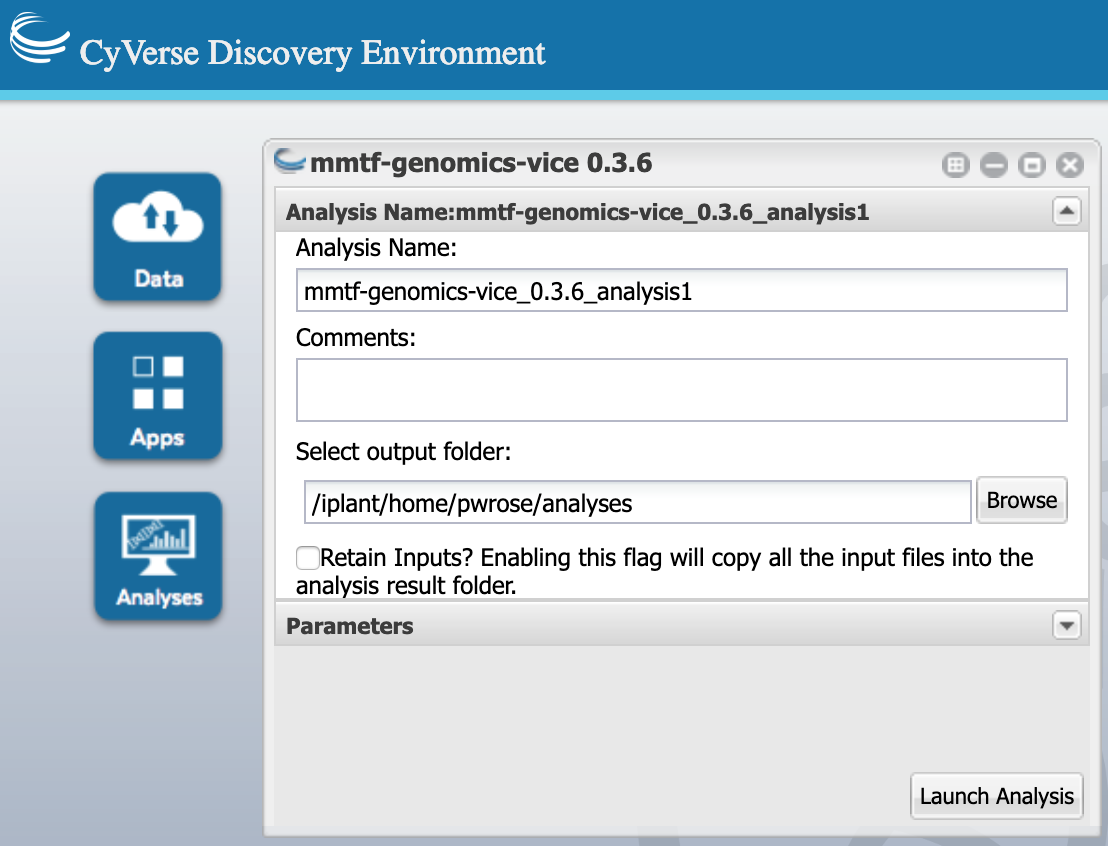Screen dimensions: 1108x846
Task: Minimize the mmtf-genomics-vice window
Action: 994,165
